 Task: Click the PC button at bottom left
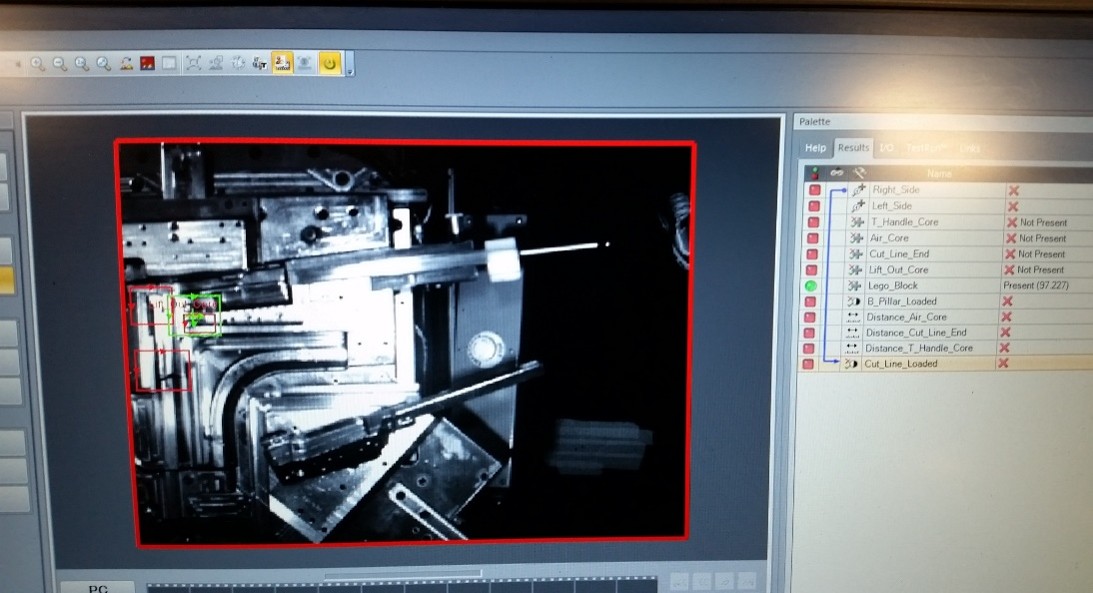98,586
